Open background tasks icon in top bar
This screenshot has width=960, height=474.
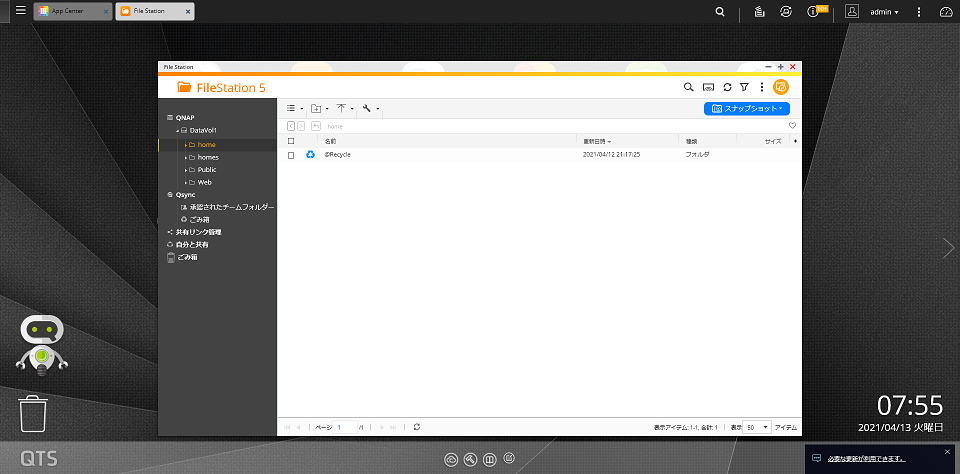759,12
